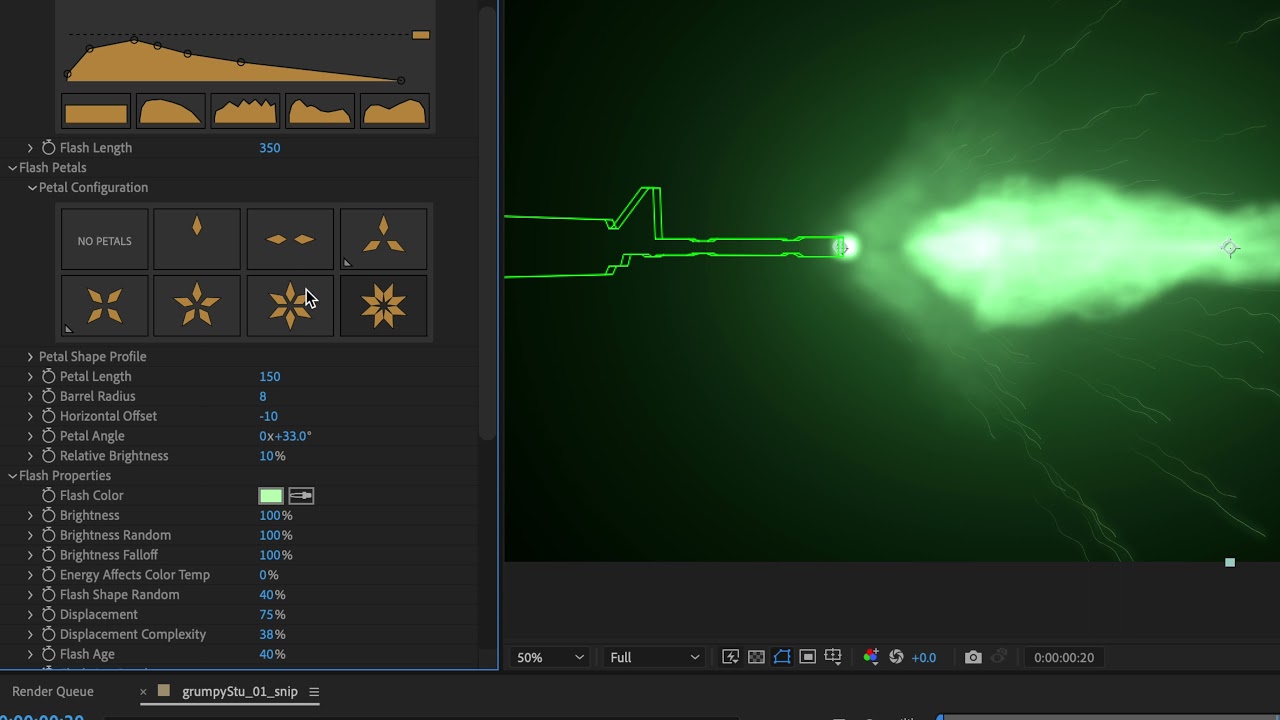This screenshot has width=1280, height=720.
Task: Select the two-petal configuration
Action: click(290, 240)
